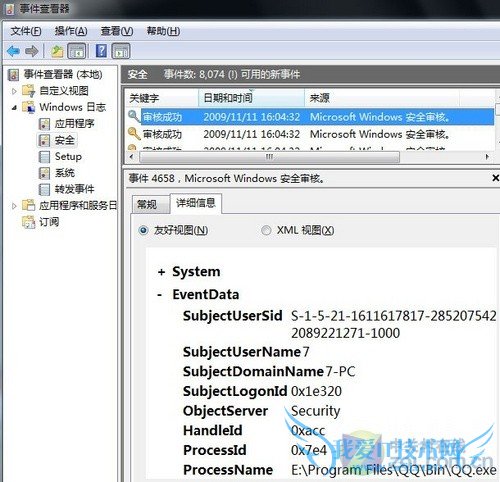Click the 应用程序和服务日志 folder icon
This screenshot has height=482, width=500.
point(28,205)
